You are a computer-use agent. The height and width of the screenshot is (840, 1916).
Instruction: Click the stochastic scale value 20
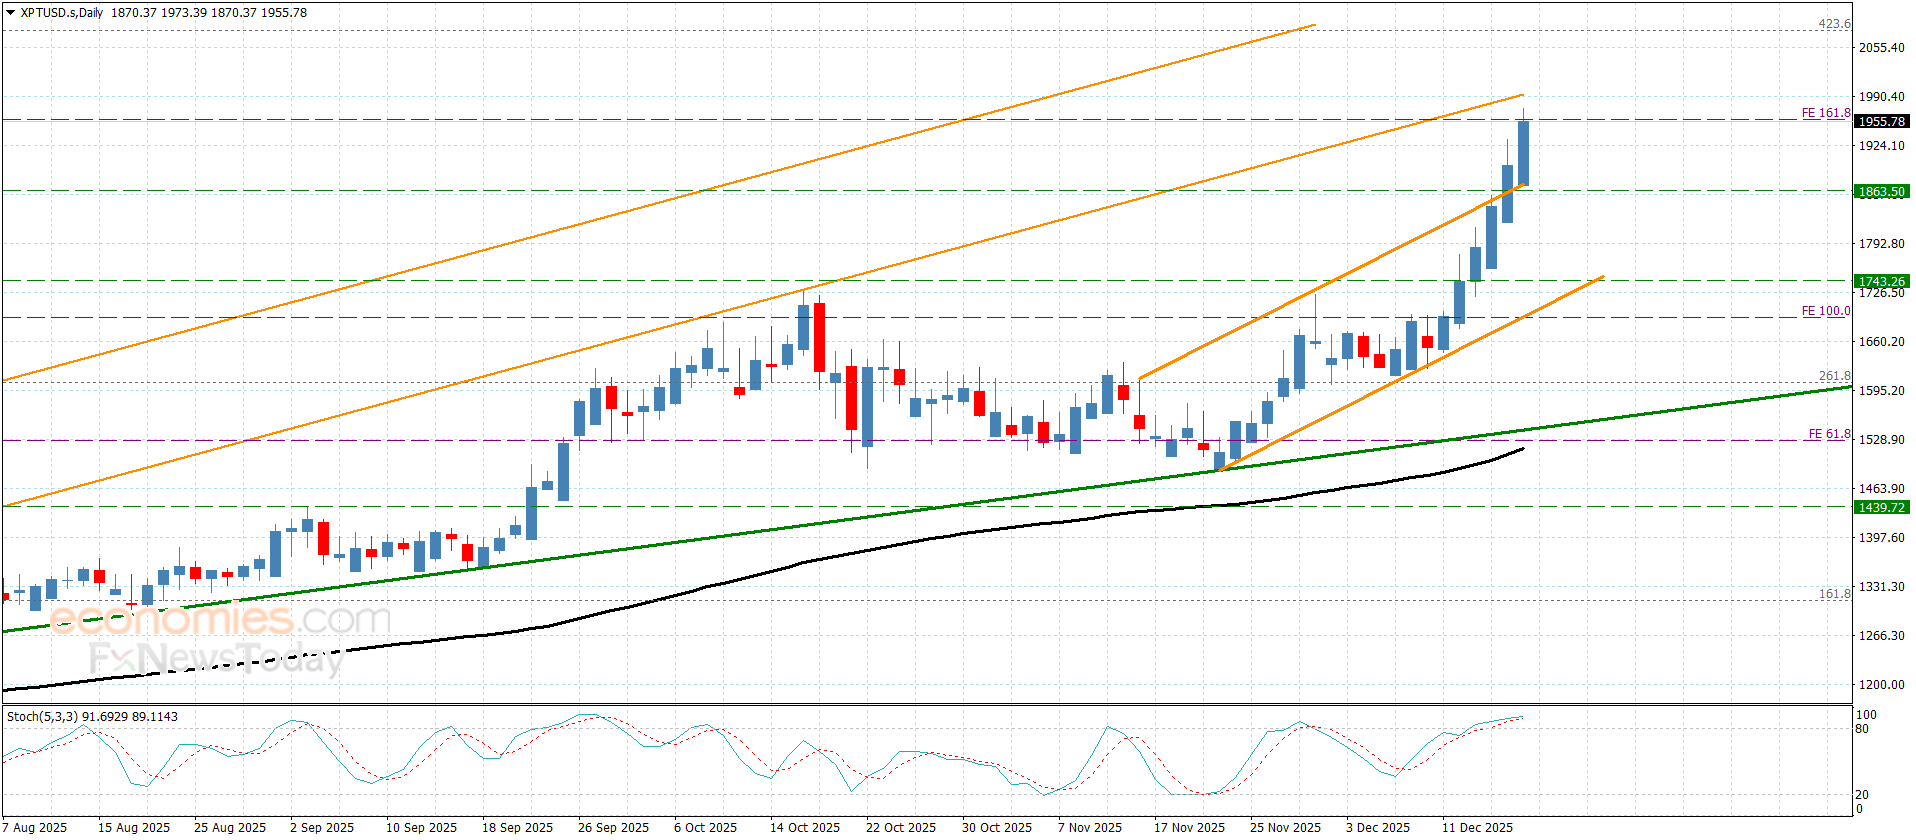point(1862,795)
